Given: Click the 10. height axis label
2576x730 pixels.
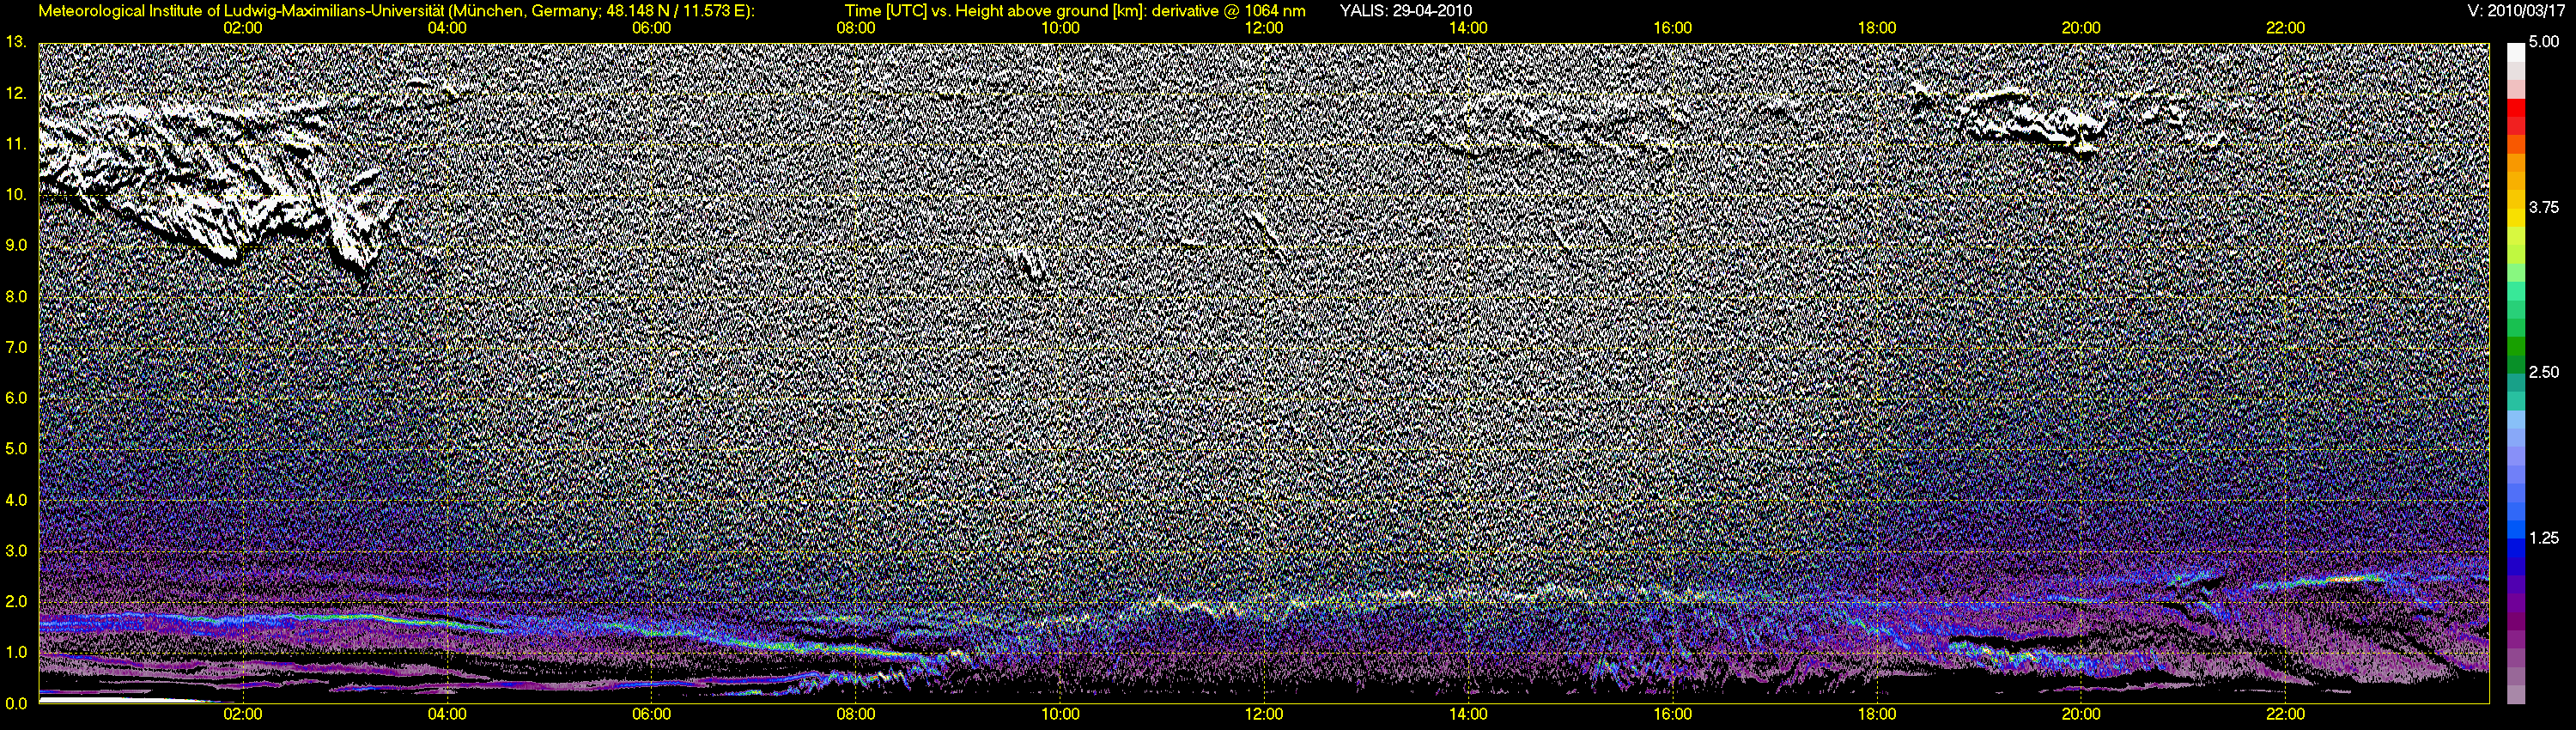Looking at the screenshot, I should pyautogui.click(x=15, y=194).
